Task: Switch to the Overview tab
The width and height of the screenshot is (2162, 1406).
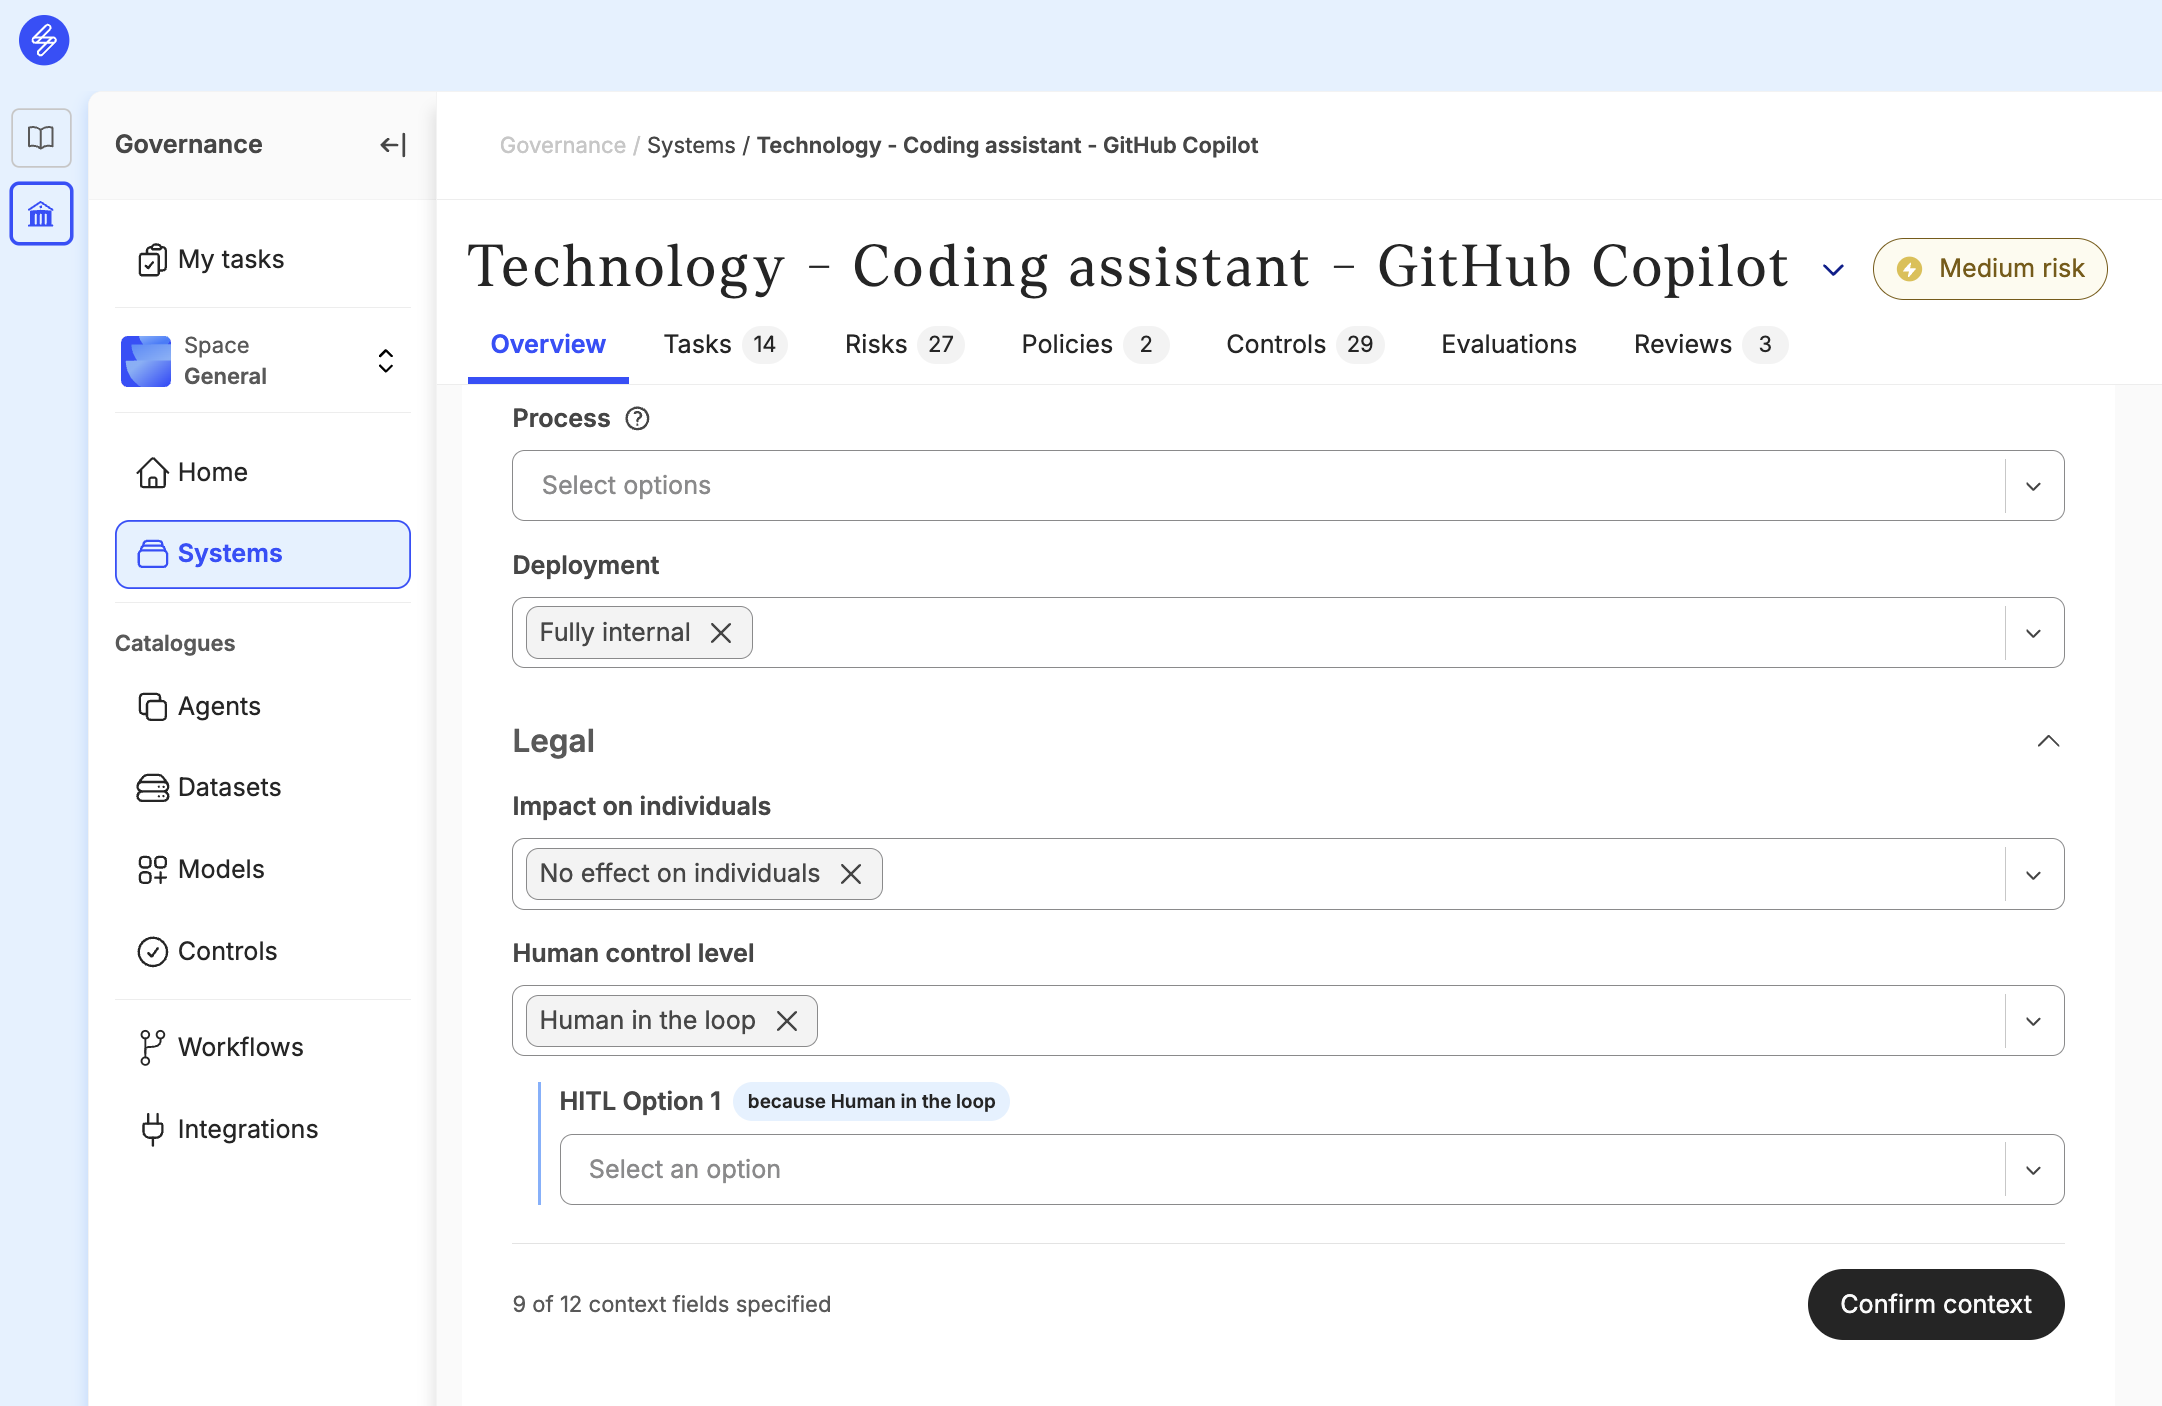Action: point(548,345)
